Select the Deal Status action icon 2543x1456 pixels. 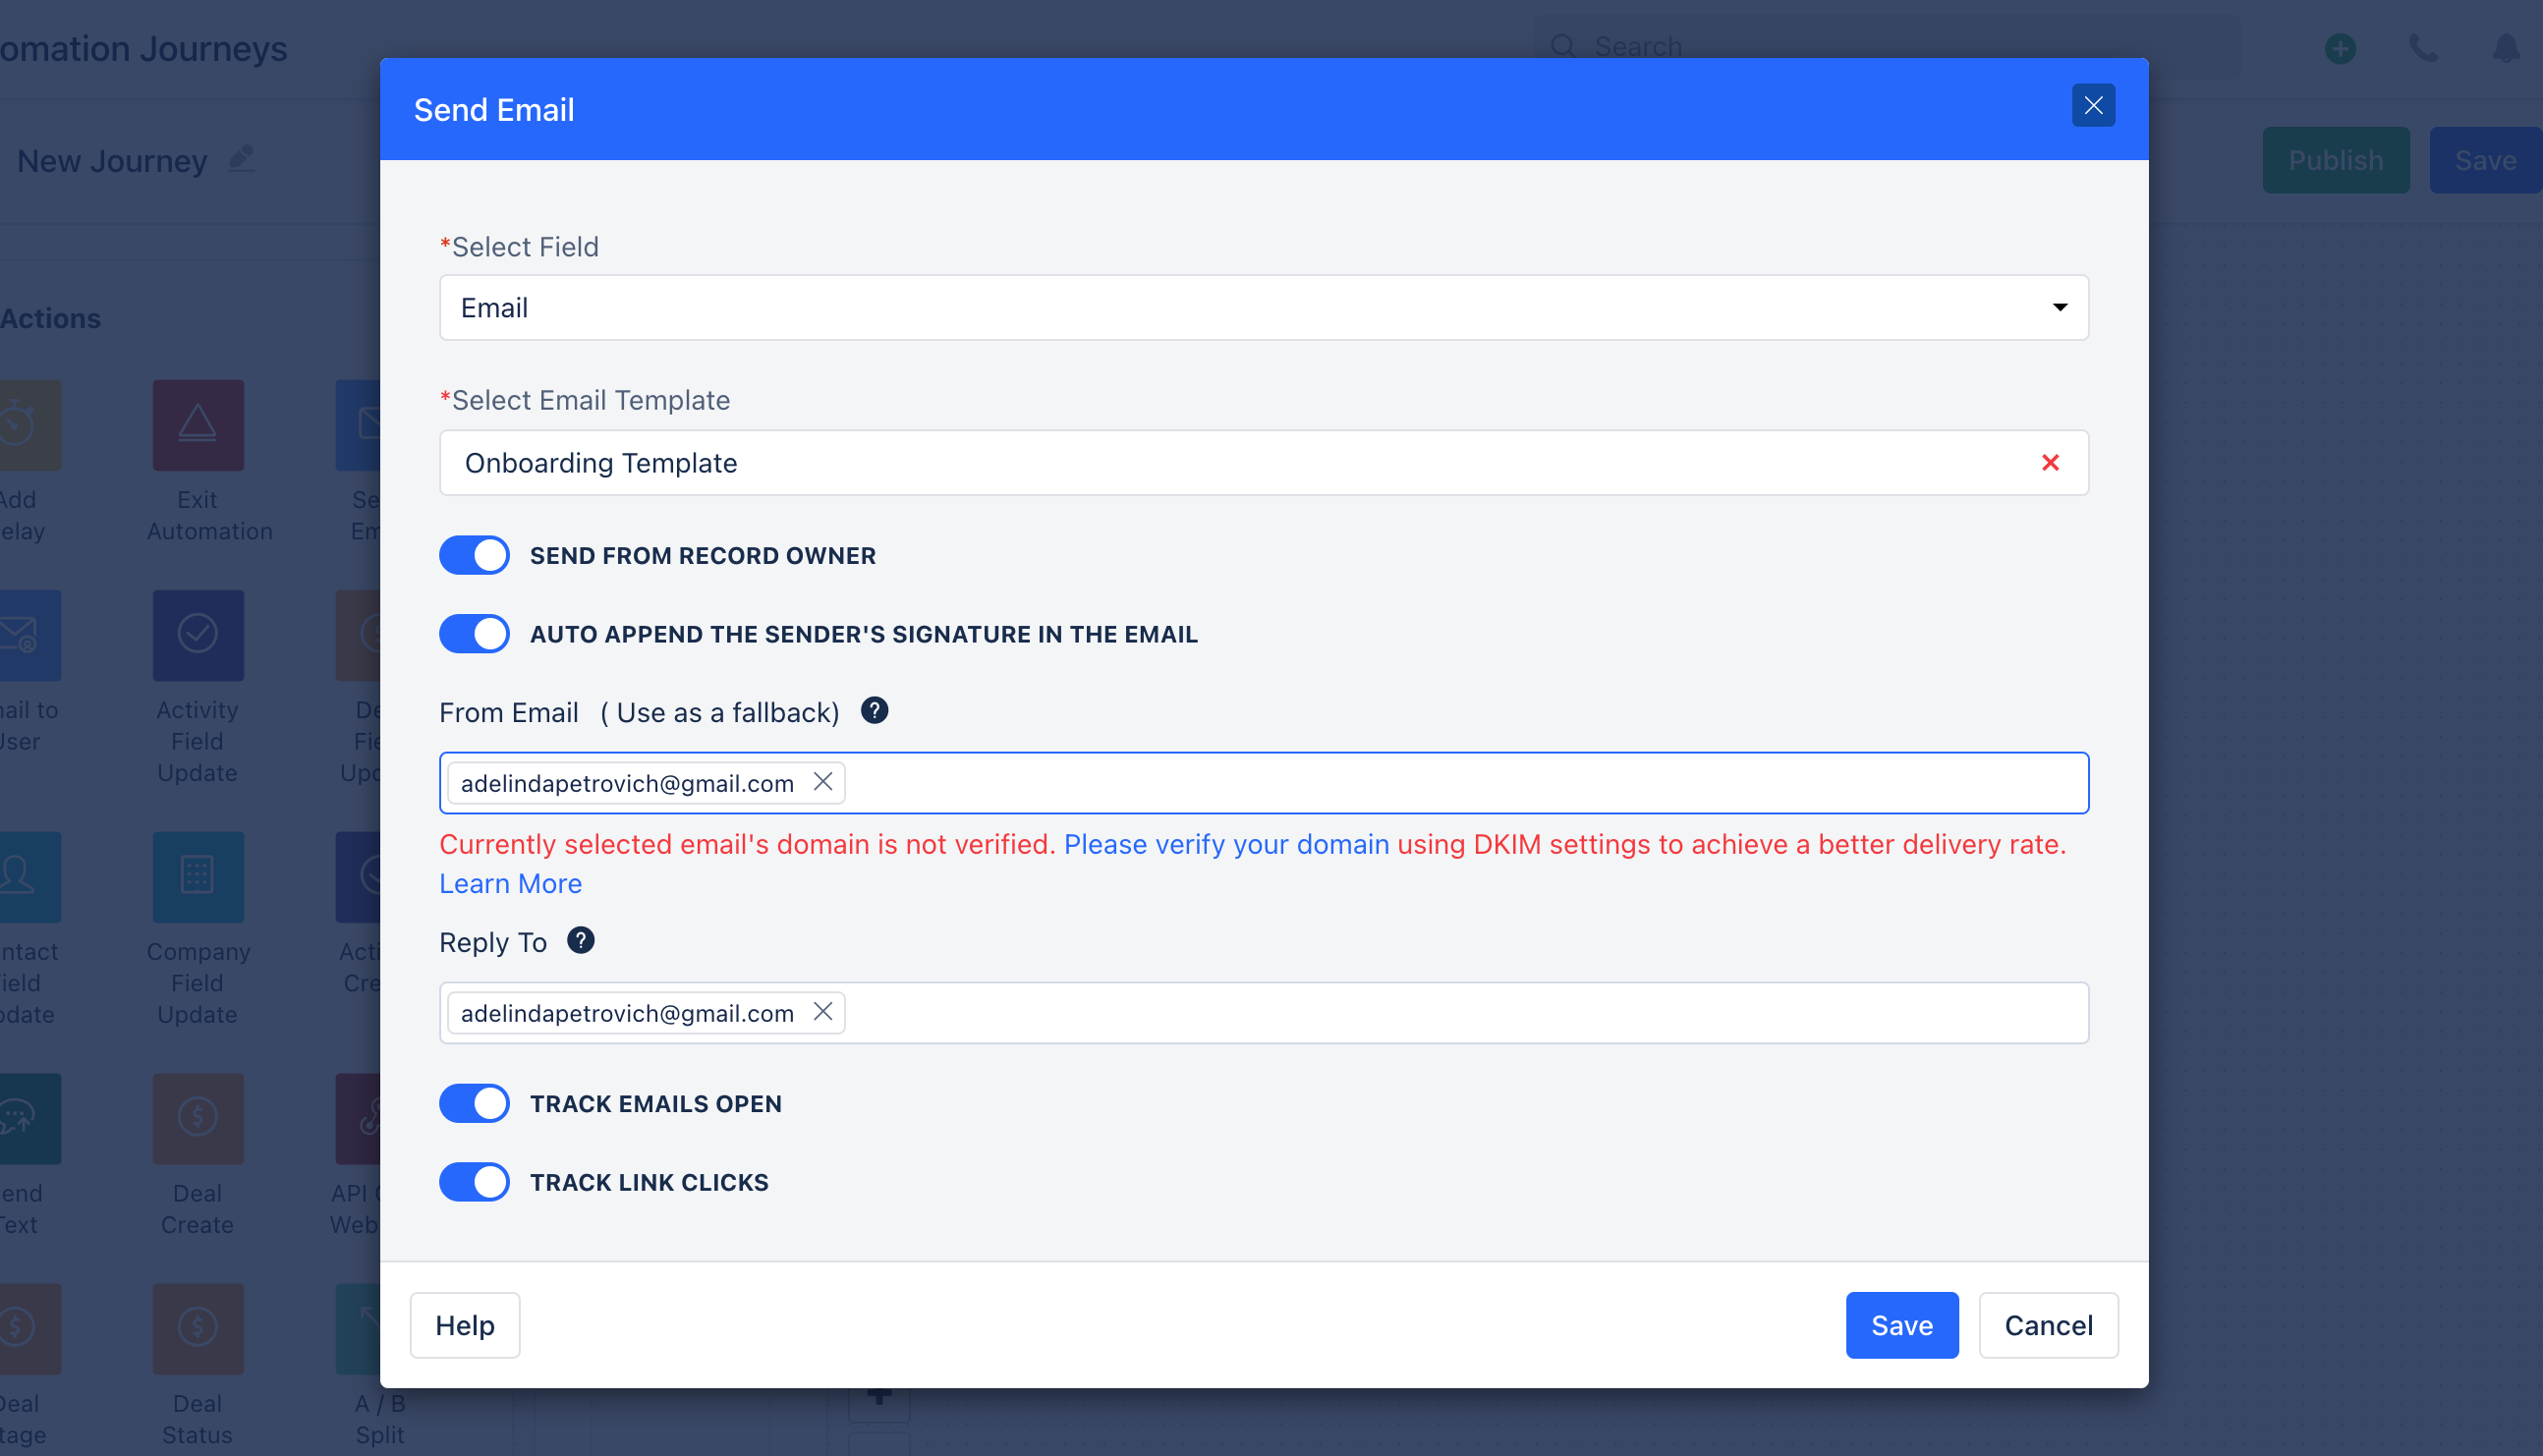pos(198,1329)
